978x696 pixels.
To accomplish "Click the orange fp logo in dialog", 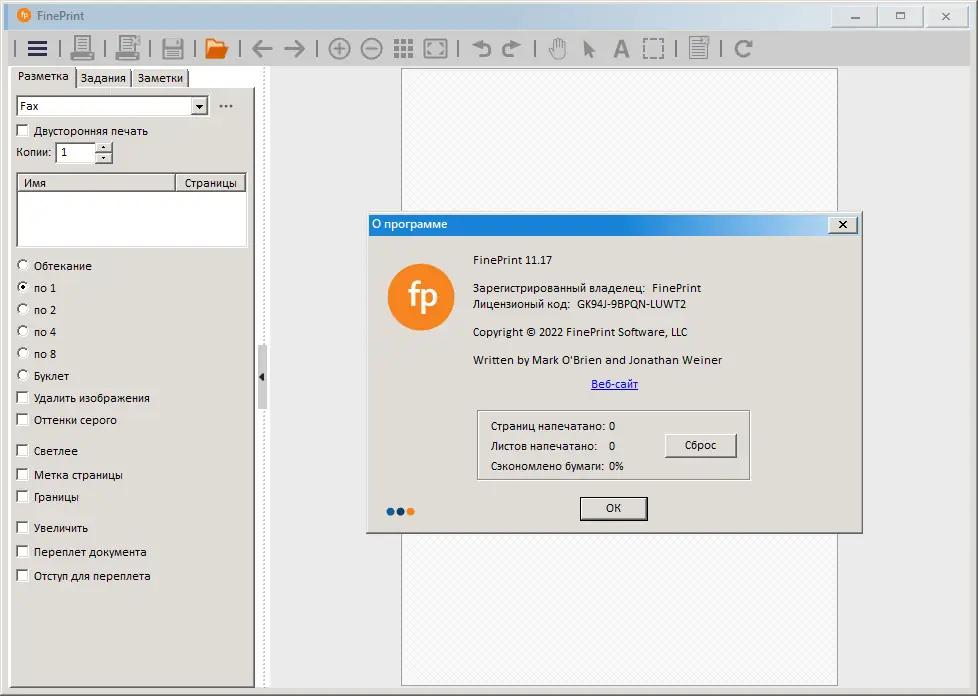I will (421, 297).
